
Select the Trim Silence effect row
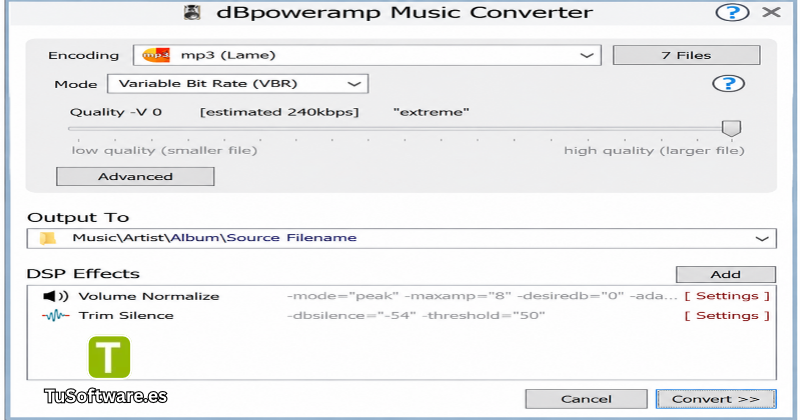[x=402, y=316]
